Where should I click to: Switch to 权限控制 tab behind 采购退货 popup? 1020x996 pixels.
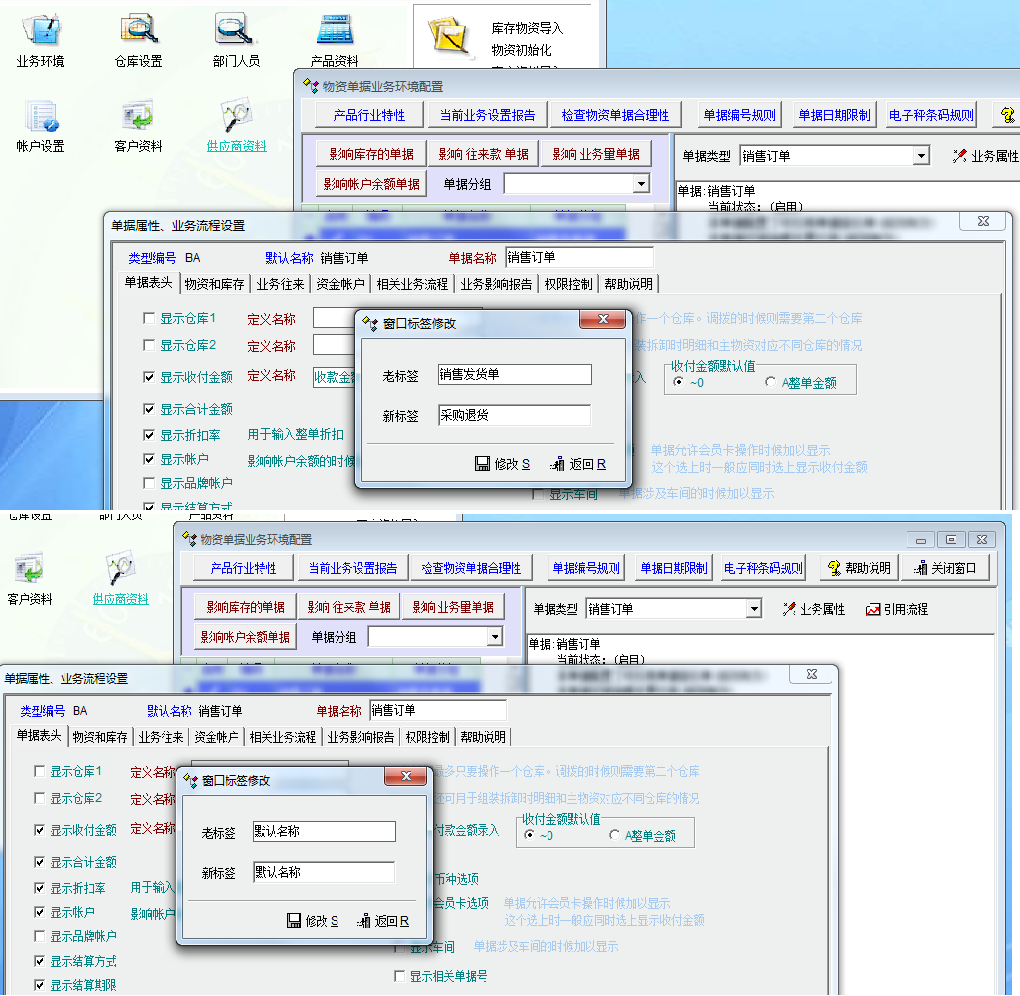568,284
